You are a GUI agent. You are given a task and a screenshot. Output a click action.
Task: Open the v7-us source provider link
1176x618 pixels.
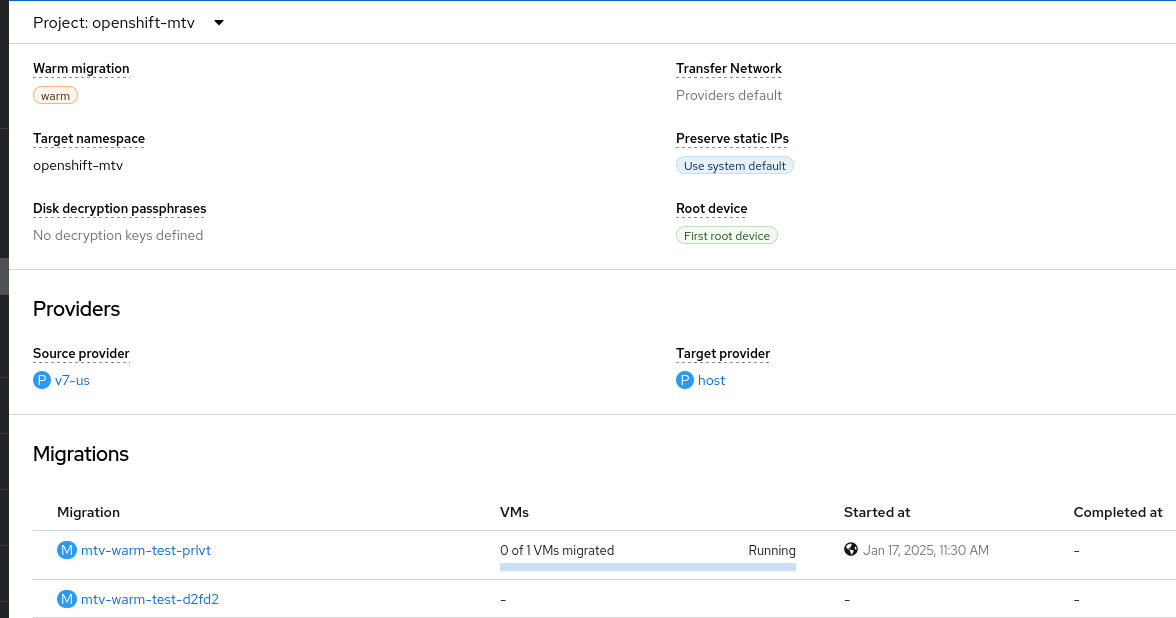coord(72,380)
